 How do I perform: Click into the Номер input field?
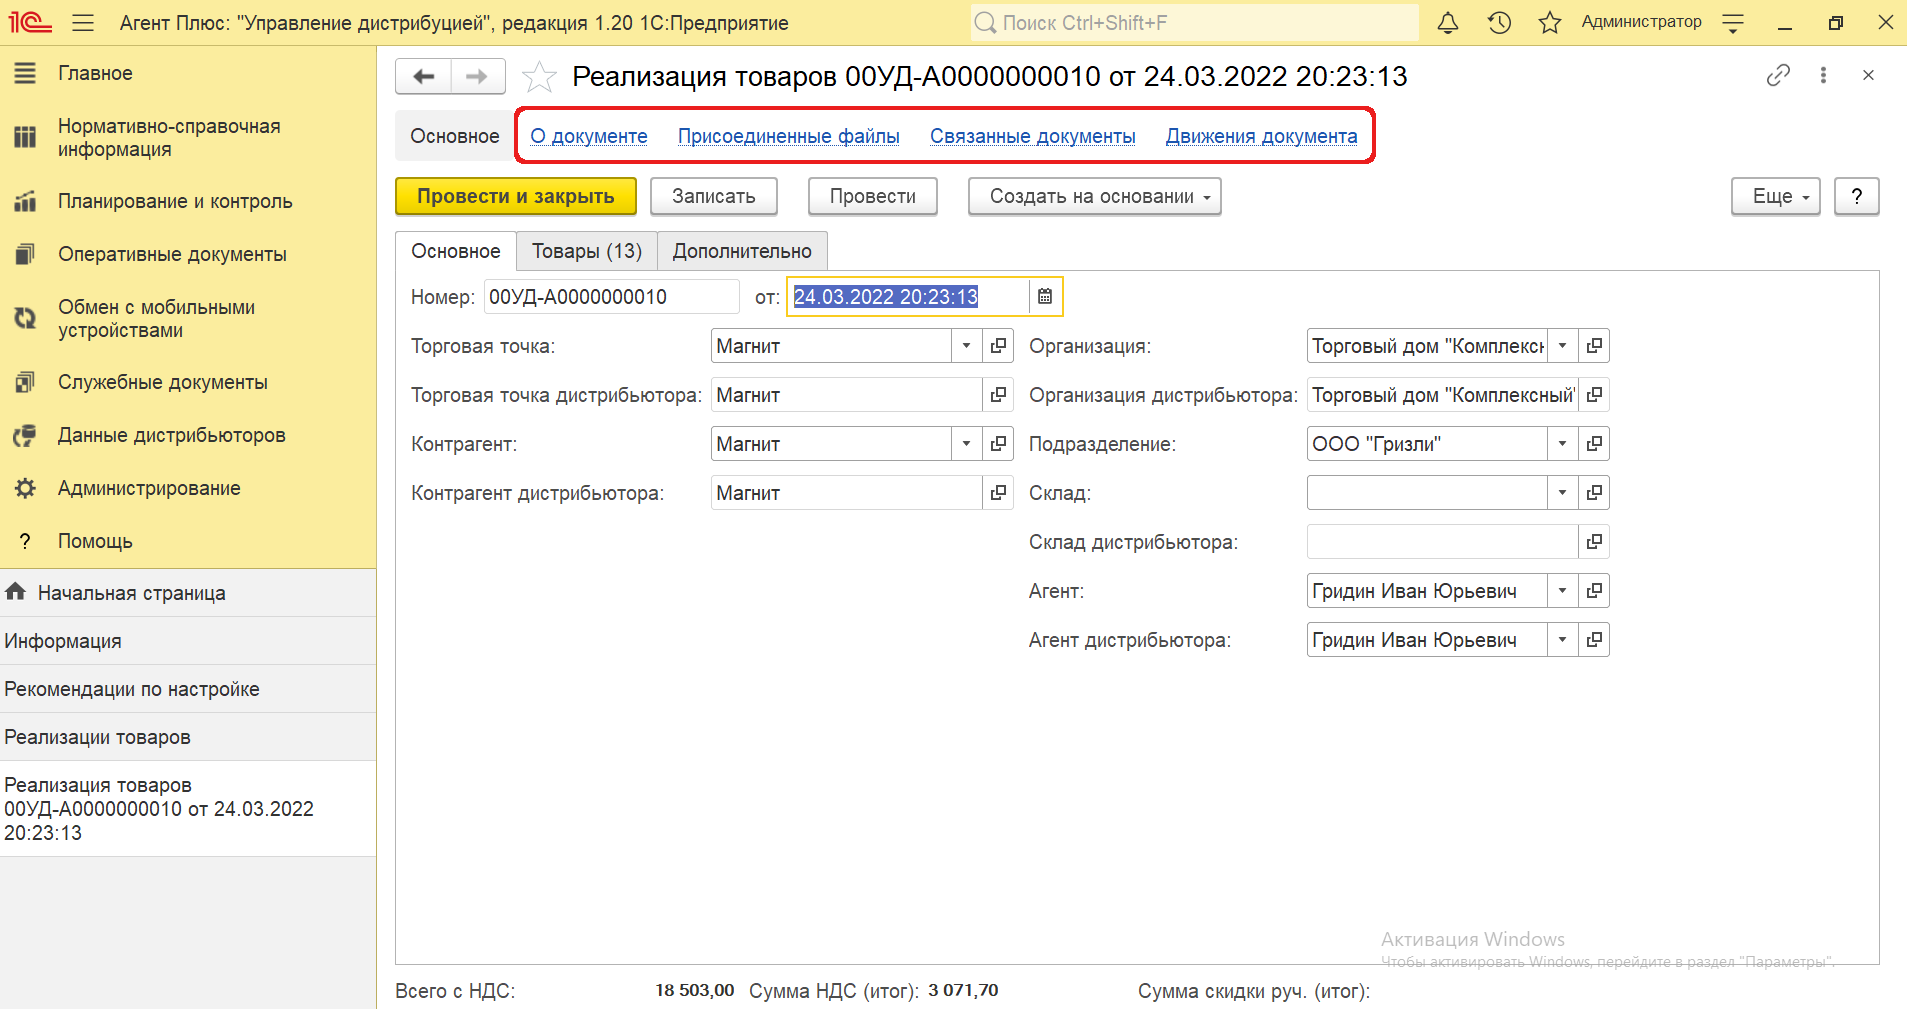[x=610, y=297]
